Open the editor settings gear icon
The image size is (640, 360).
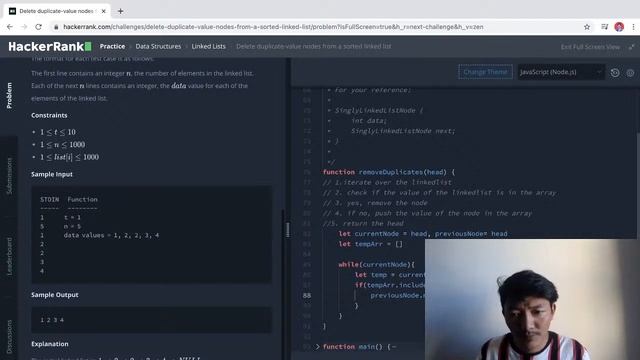click(x=631, y=73)
